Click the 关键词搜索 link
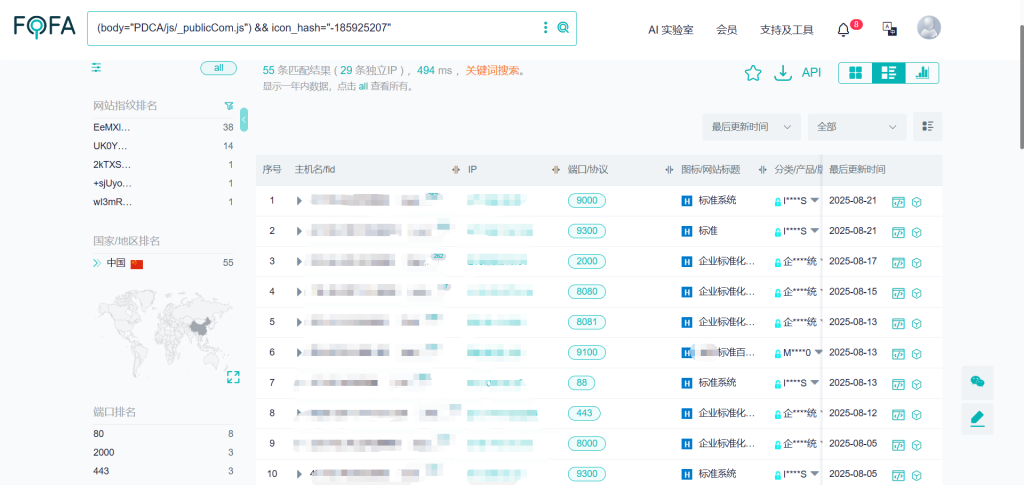 492,71
